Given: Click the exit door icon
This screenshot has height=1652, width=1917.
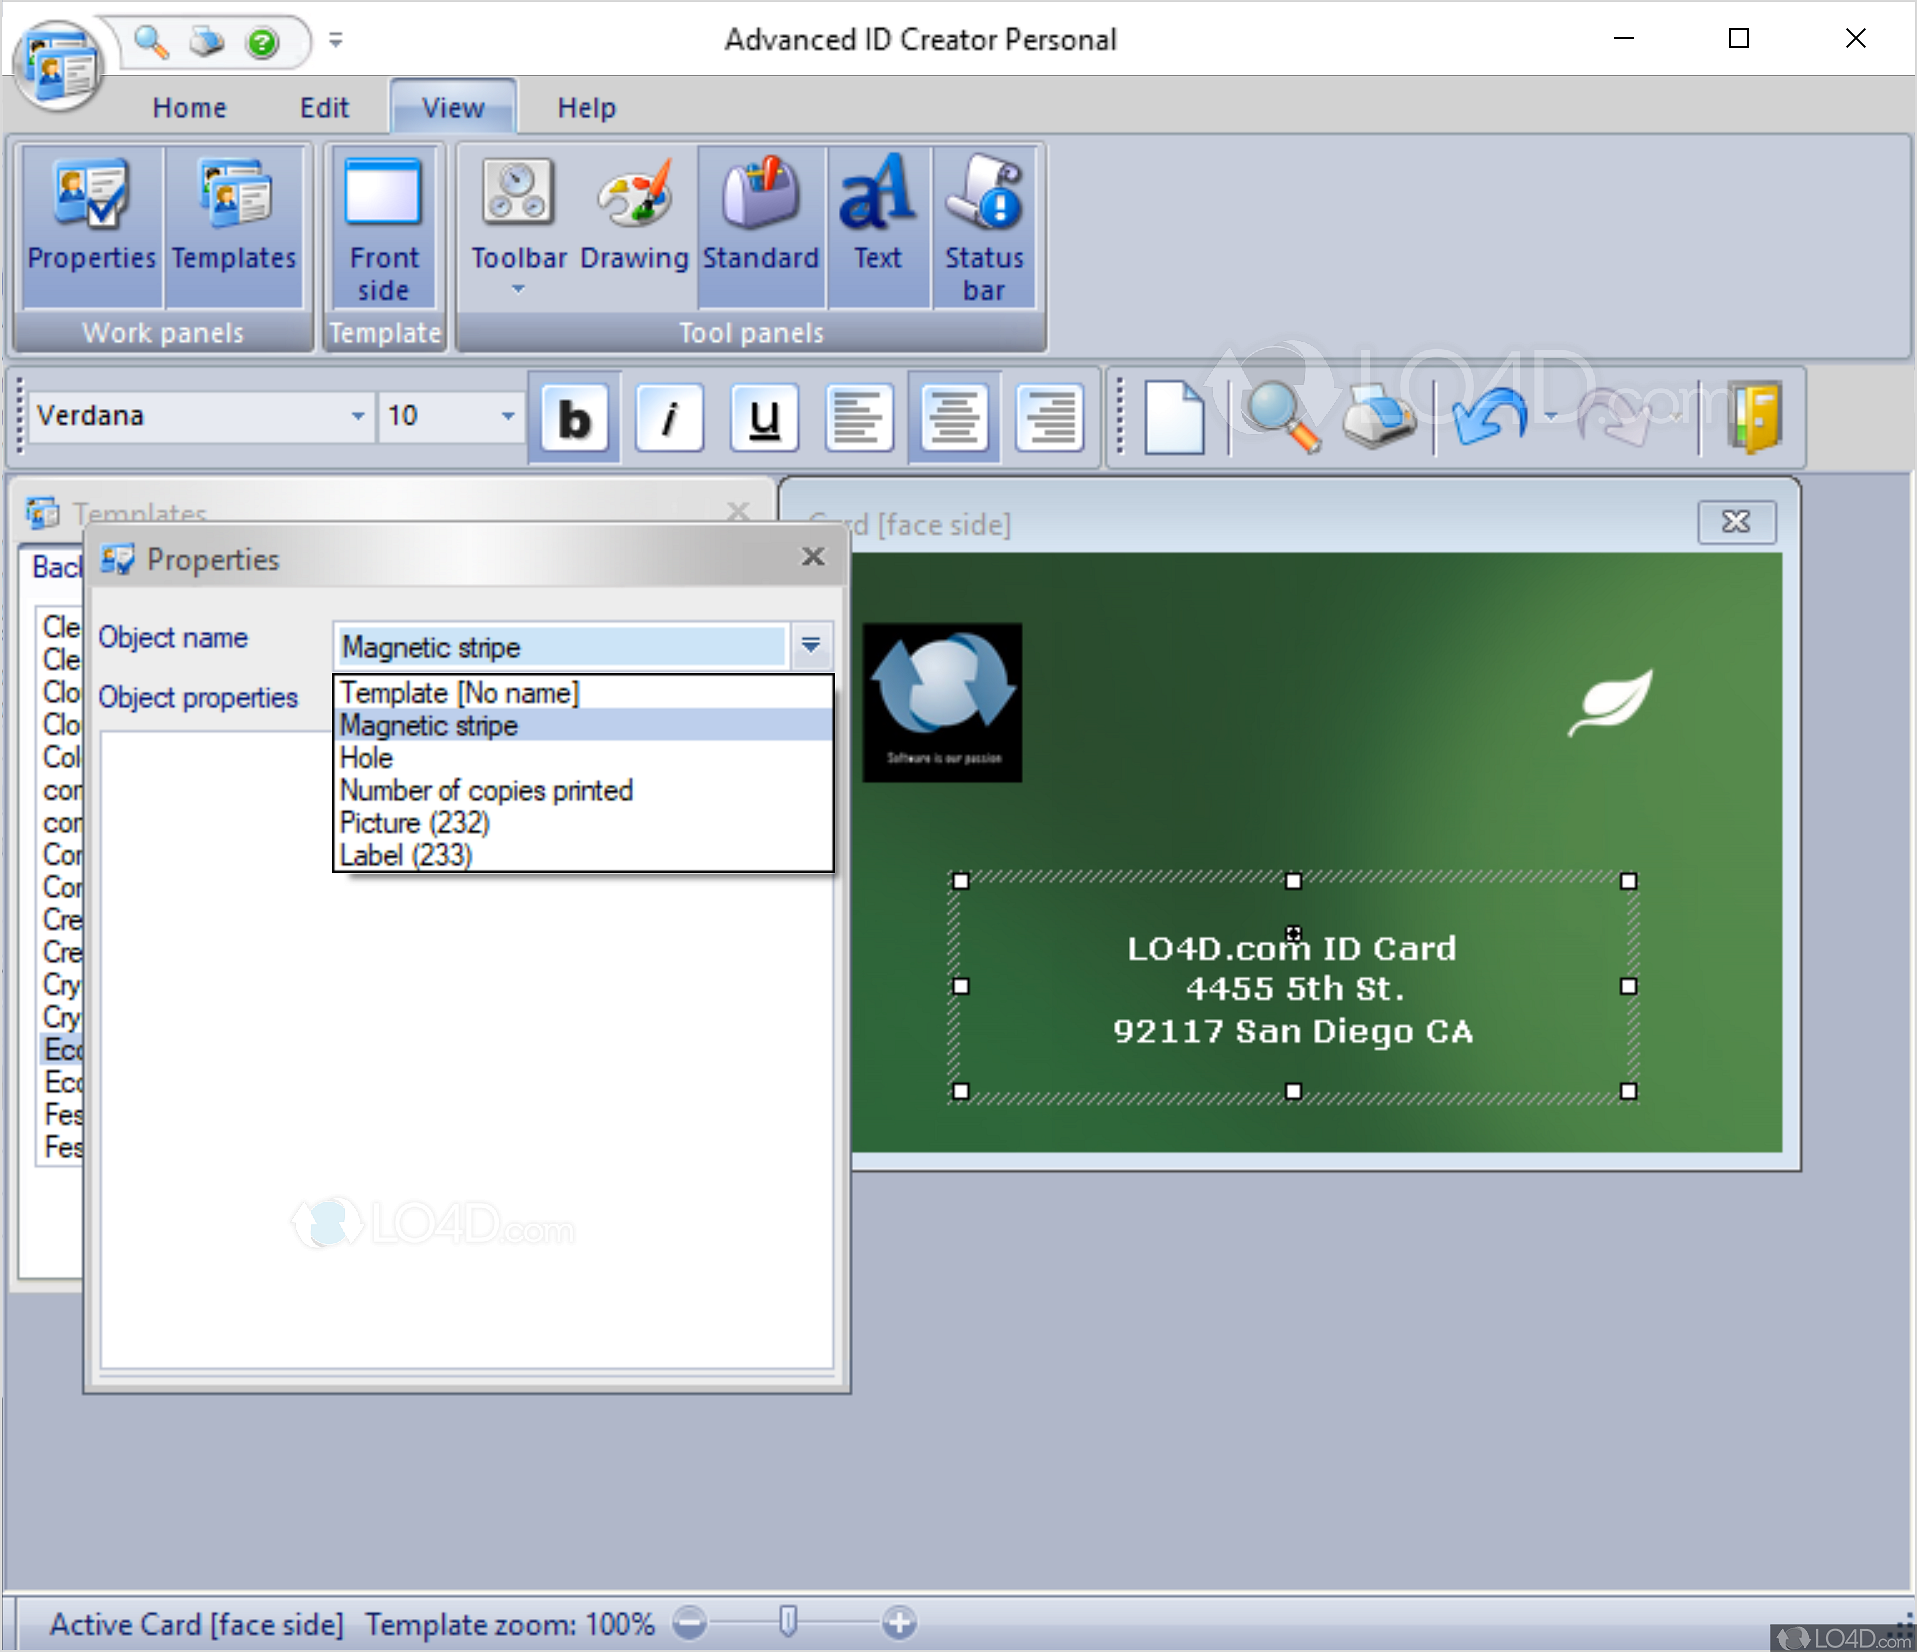Looking at the screenshot, I should pyautogui.click(x=1757, y=418).
